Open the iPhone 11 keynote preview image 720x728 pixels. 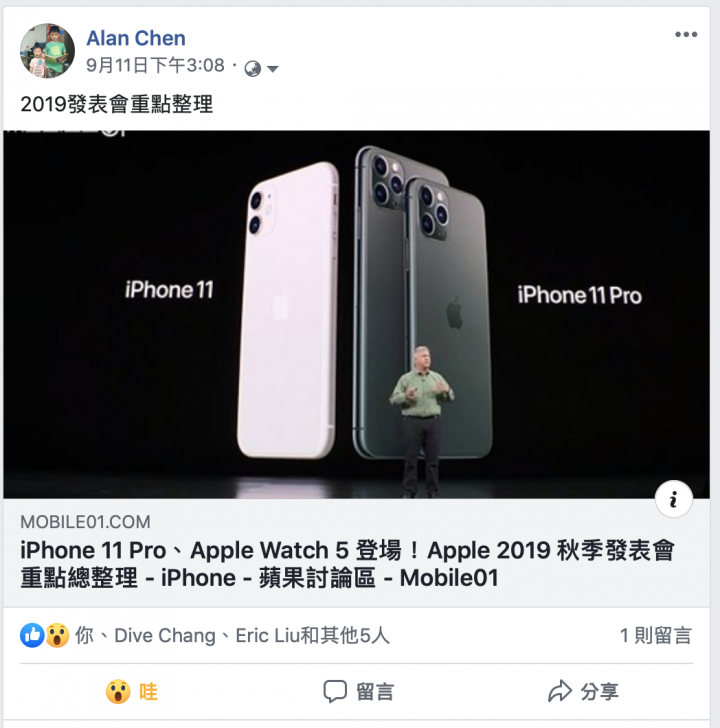click(x=357, y=314)
